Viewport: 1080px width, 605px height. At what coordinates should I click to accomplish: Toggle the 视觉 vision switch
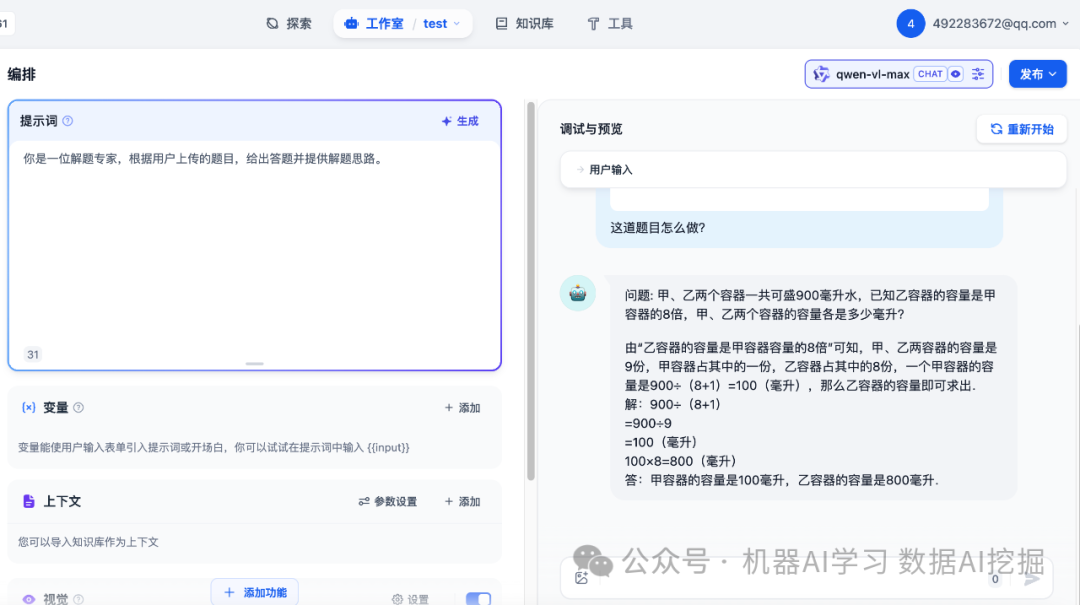click(x=478, y=599)
